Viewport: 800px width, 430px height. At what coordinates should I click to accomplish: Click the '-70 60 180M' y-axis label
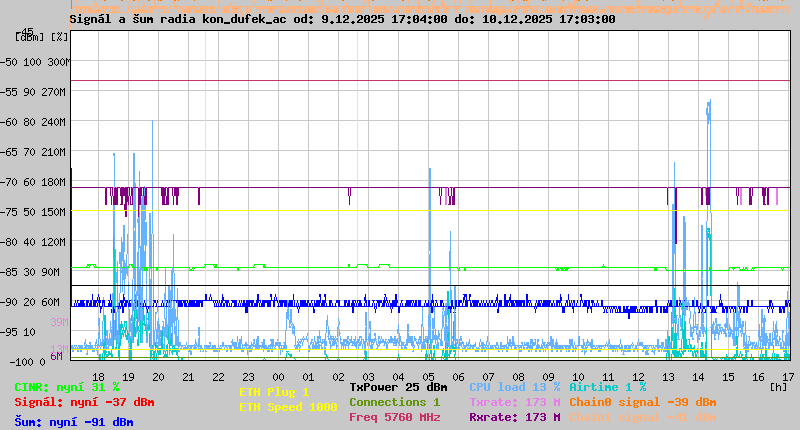click(35, 183)
